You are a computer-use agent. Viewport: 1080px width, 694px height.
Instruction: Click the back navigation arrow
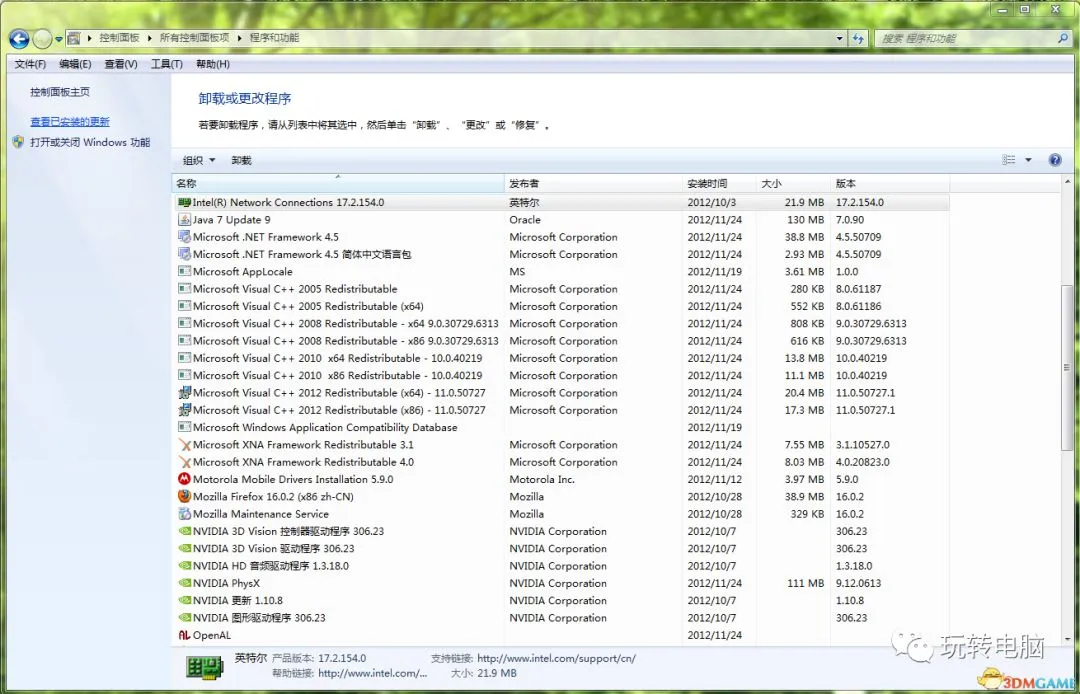pos(19,39)
